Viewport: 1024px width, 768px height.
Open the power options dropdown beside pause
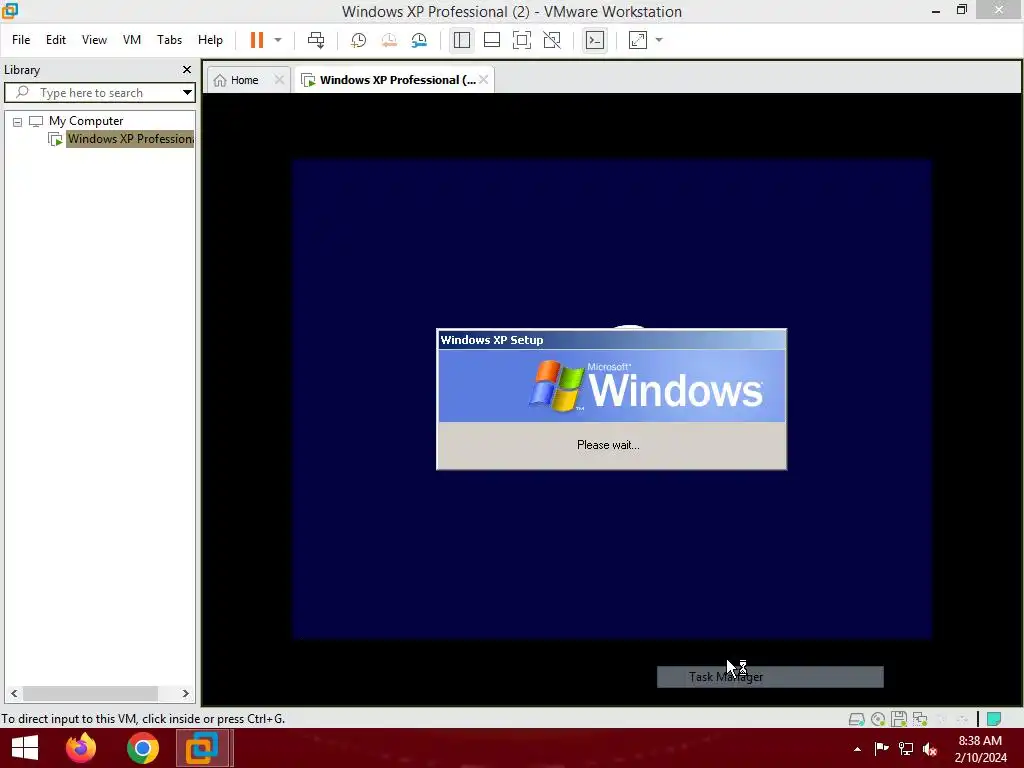[x=278, y=40]
